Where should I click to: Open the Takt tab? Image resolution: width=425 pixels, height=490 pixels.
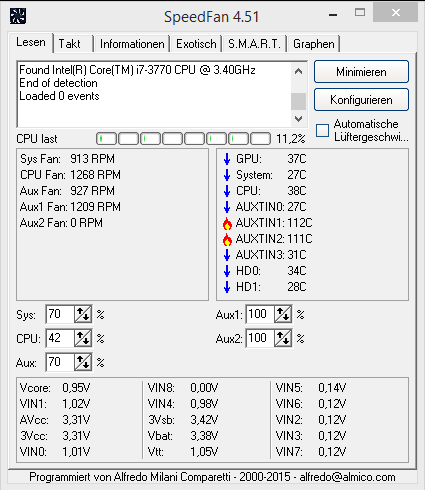tap(73, 44)
